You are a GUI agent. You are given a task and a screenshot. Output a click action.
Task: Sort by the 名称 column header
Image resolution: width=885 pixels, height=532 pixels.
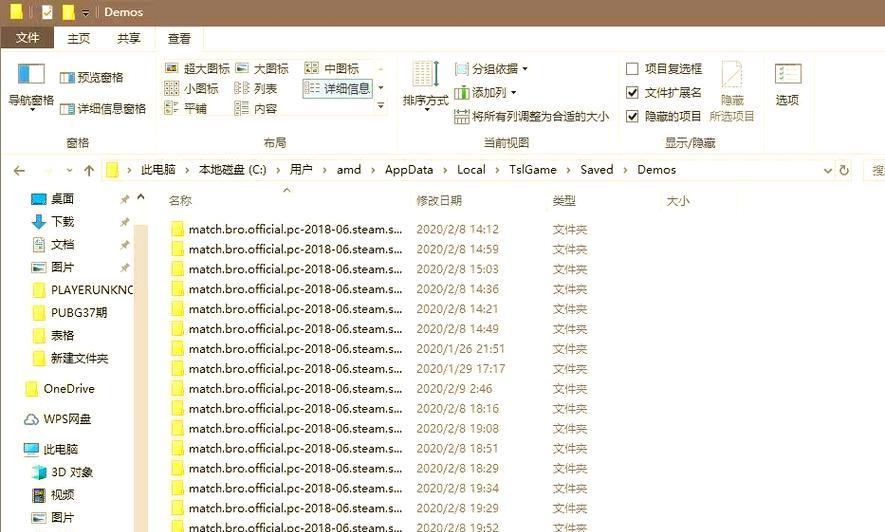181,200
